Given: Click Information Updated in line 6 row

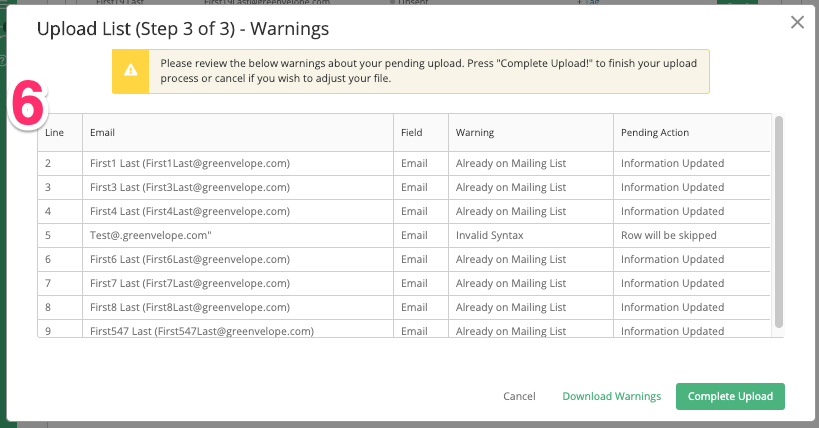Looking at the screenshot, I should [692, 260].
